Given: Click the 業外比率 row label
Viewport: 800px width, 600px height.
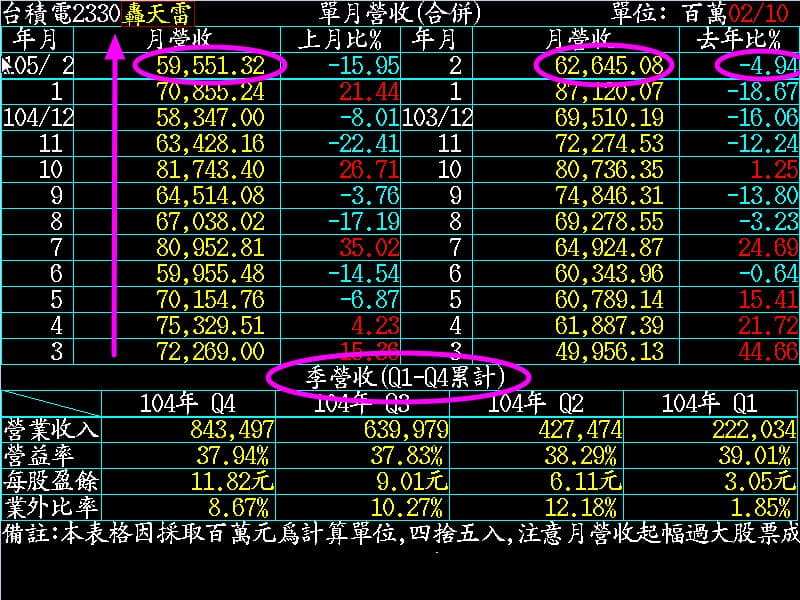Looking at the screenshot, I should point(51,507).
